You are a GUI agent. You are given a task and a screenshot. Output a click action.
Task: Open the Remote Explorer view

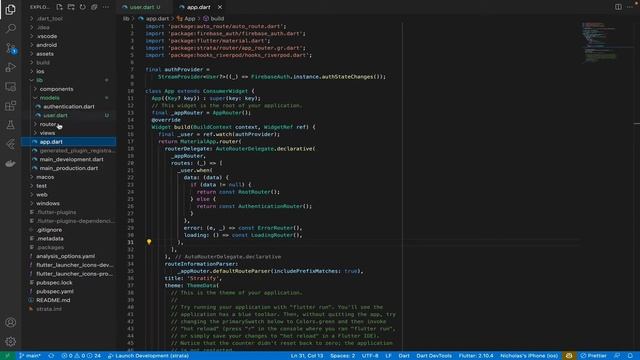click(11, 87)
